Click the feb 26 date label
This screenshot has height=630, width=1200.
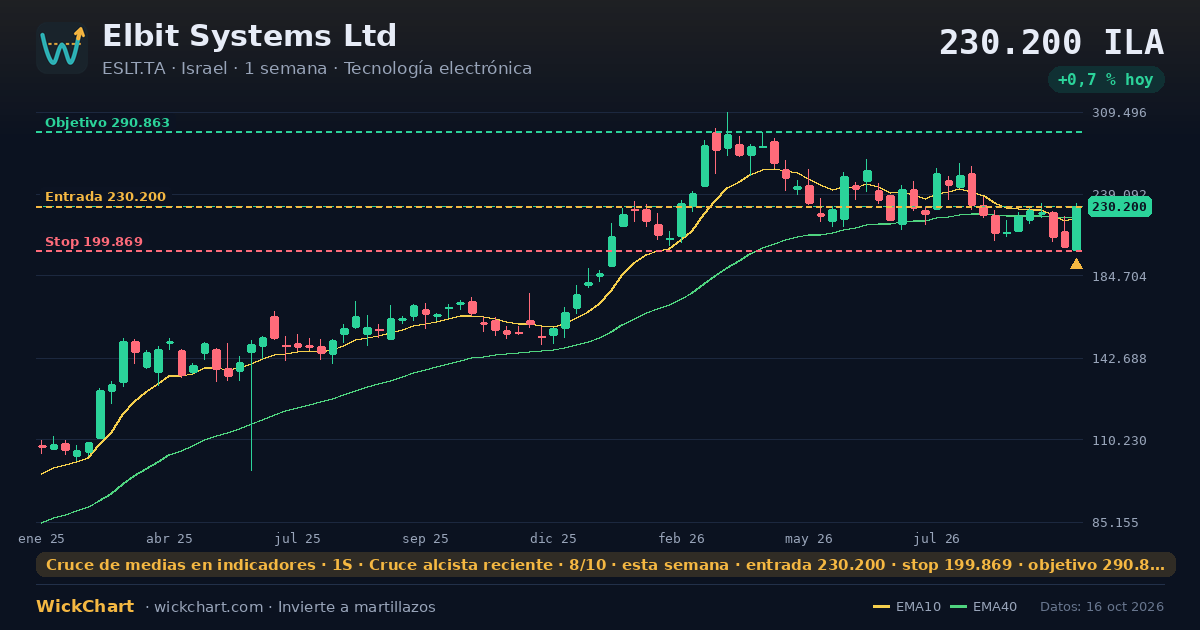click(682, 538)
